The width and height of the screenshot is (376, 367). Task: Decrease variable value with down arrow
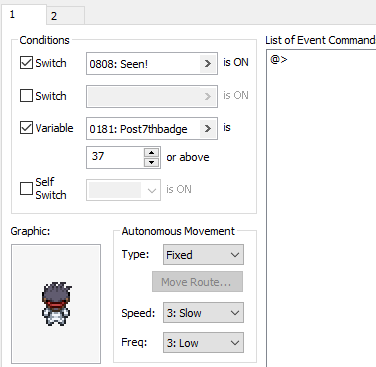coord(152,162)
